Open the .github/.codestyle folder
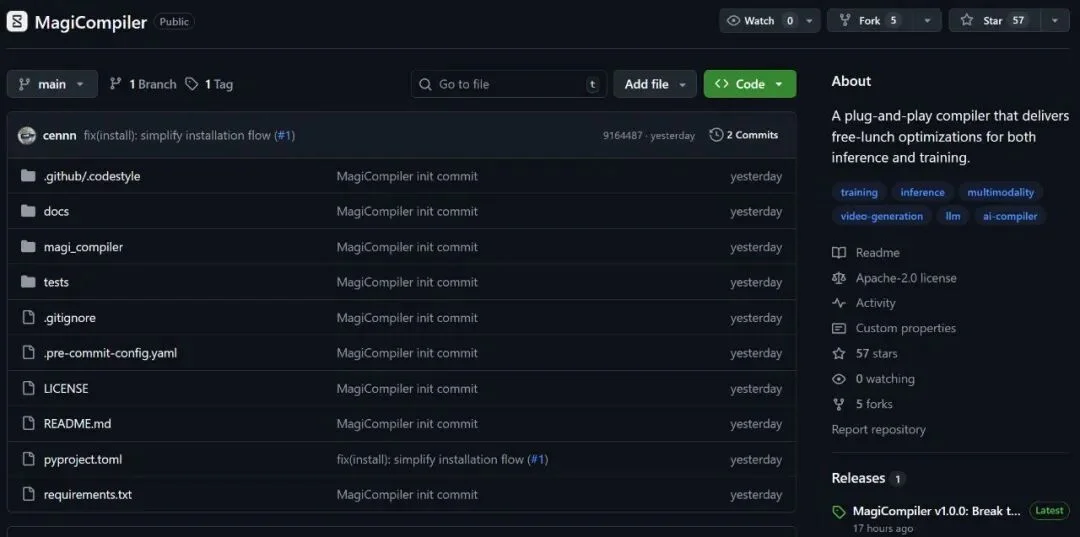 coord(91,176)
